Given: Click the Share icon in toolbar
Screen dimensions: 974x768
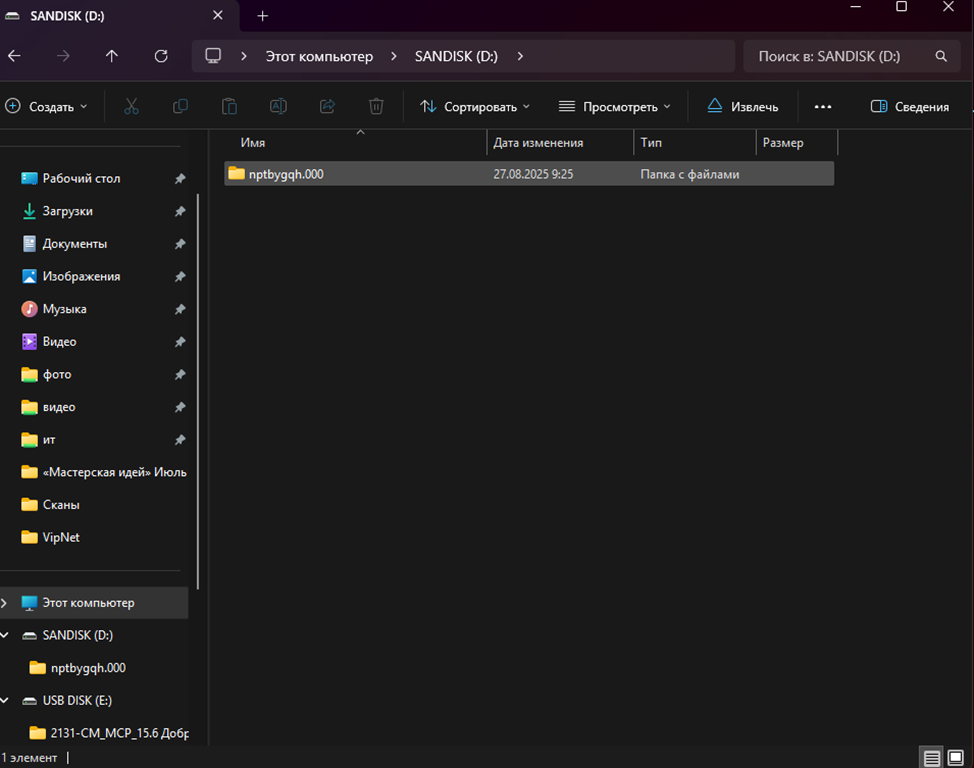Looking at the screenshot, I should pos(327,106).
